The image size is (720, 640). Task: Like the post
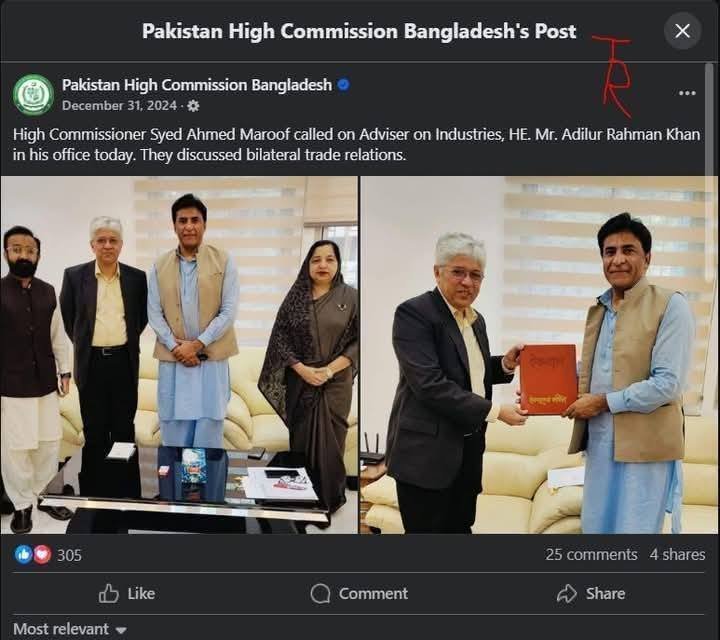[127, 594]
